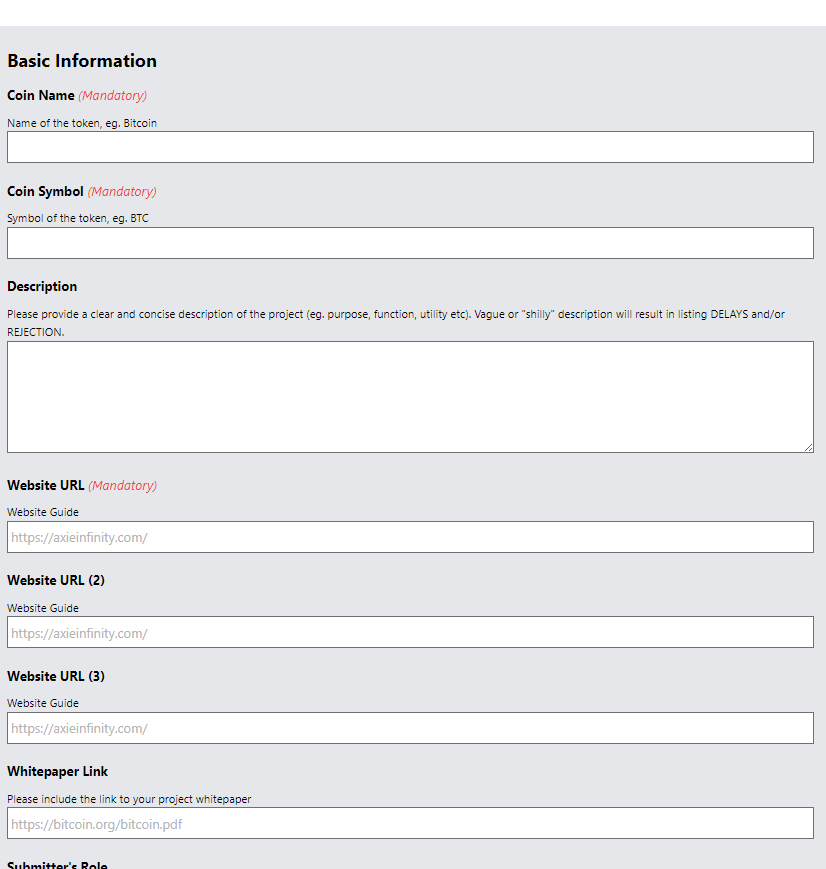The height and width of the screenshot is (869, 826).
Task: Focus the Website URL (3) input field
Action: pyautogui.click(x=410, y=728)
